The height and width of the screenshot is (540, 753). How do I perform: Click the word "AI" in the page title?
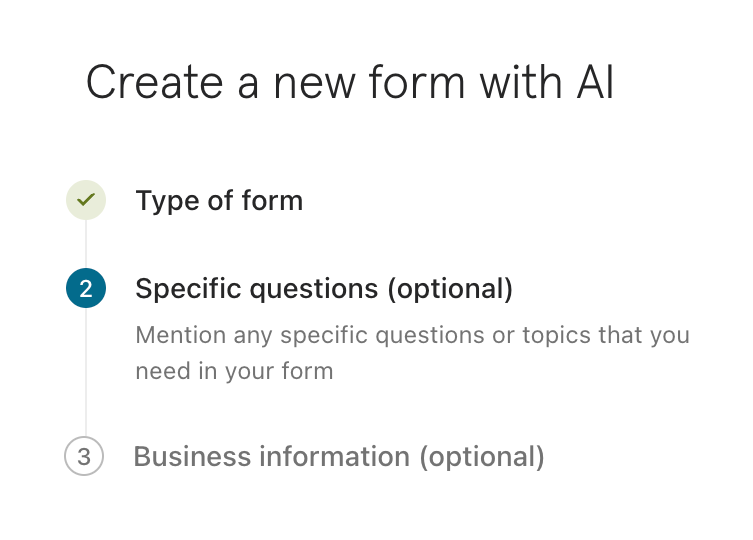click(x=594, y=82)
